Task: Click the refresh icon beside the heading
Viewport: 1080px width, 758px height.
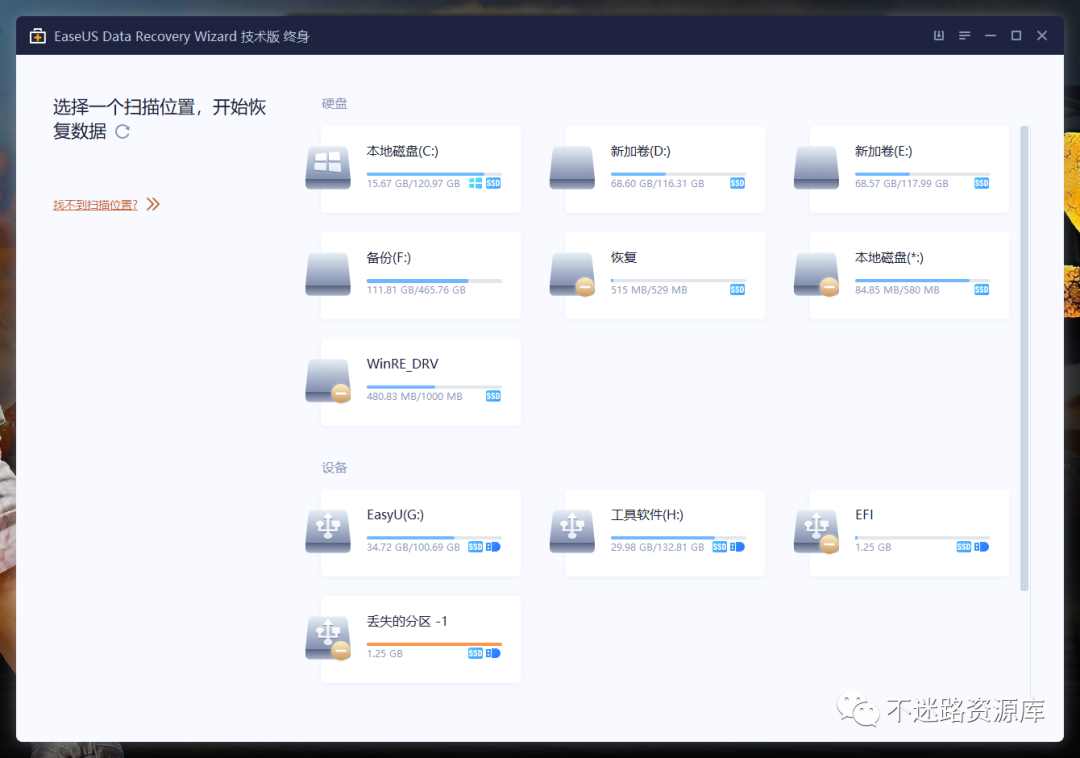Action: (x=123, y=131)
